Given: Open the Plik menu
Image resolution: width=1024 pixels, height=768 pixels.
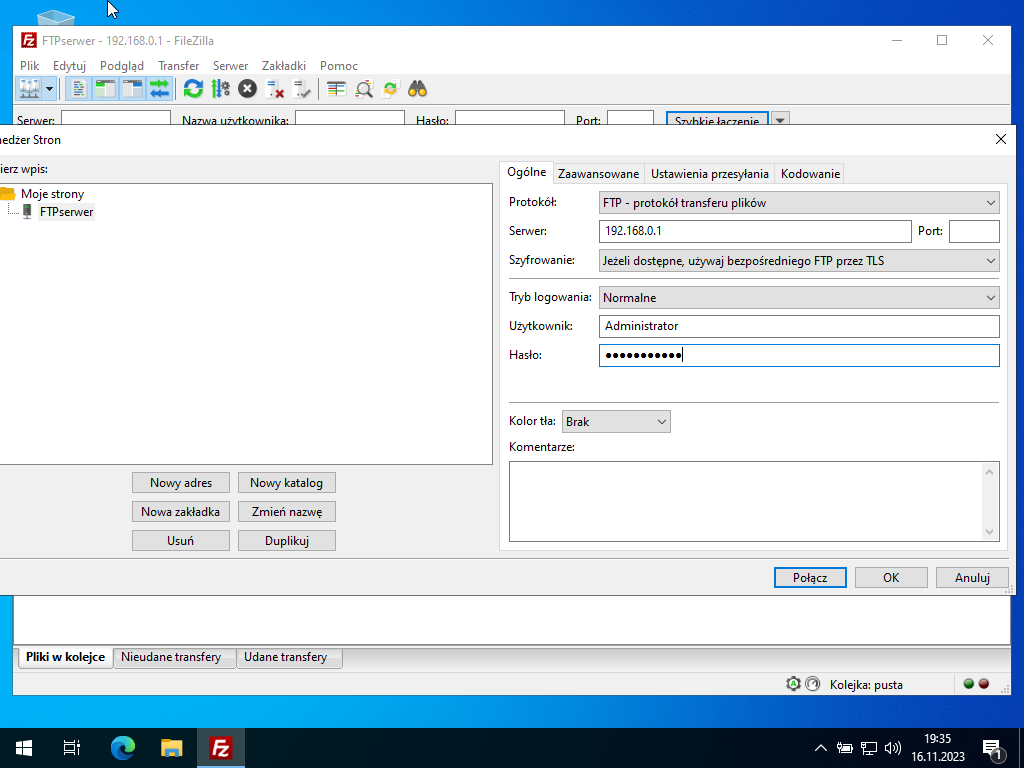Looking at the screenshot, I should [29, 65].
